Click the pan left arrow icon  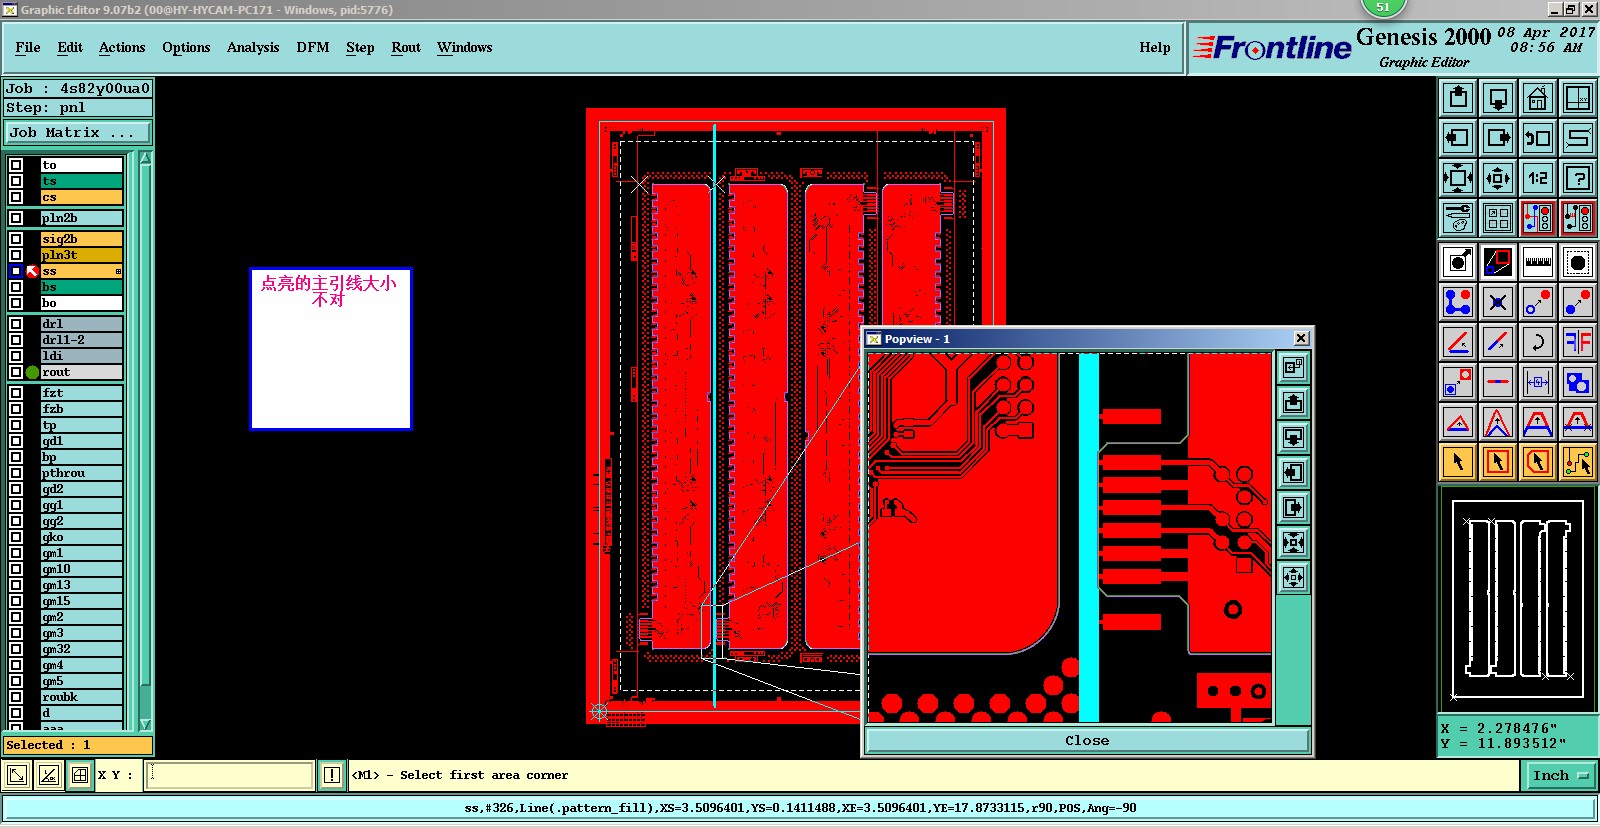pyautogui.click(x=1458, y=138)
